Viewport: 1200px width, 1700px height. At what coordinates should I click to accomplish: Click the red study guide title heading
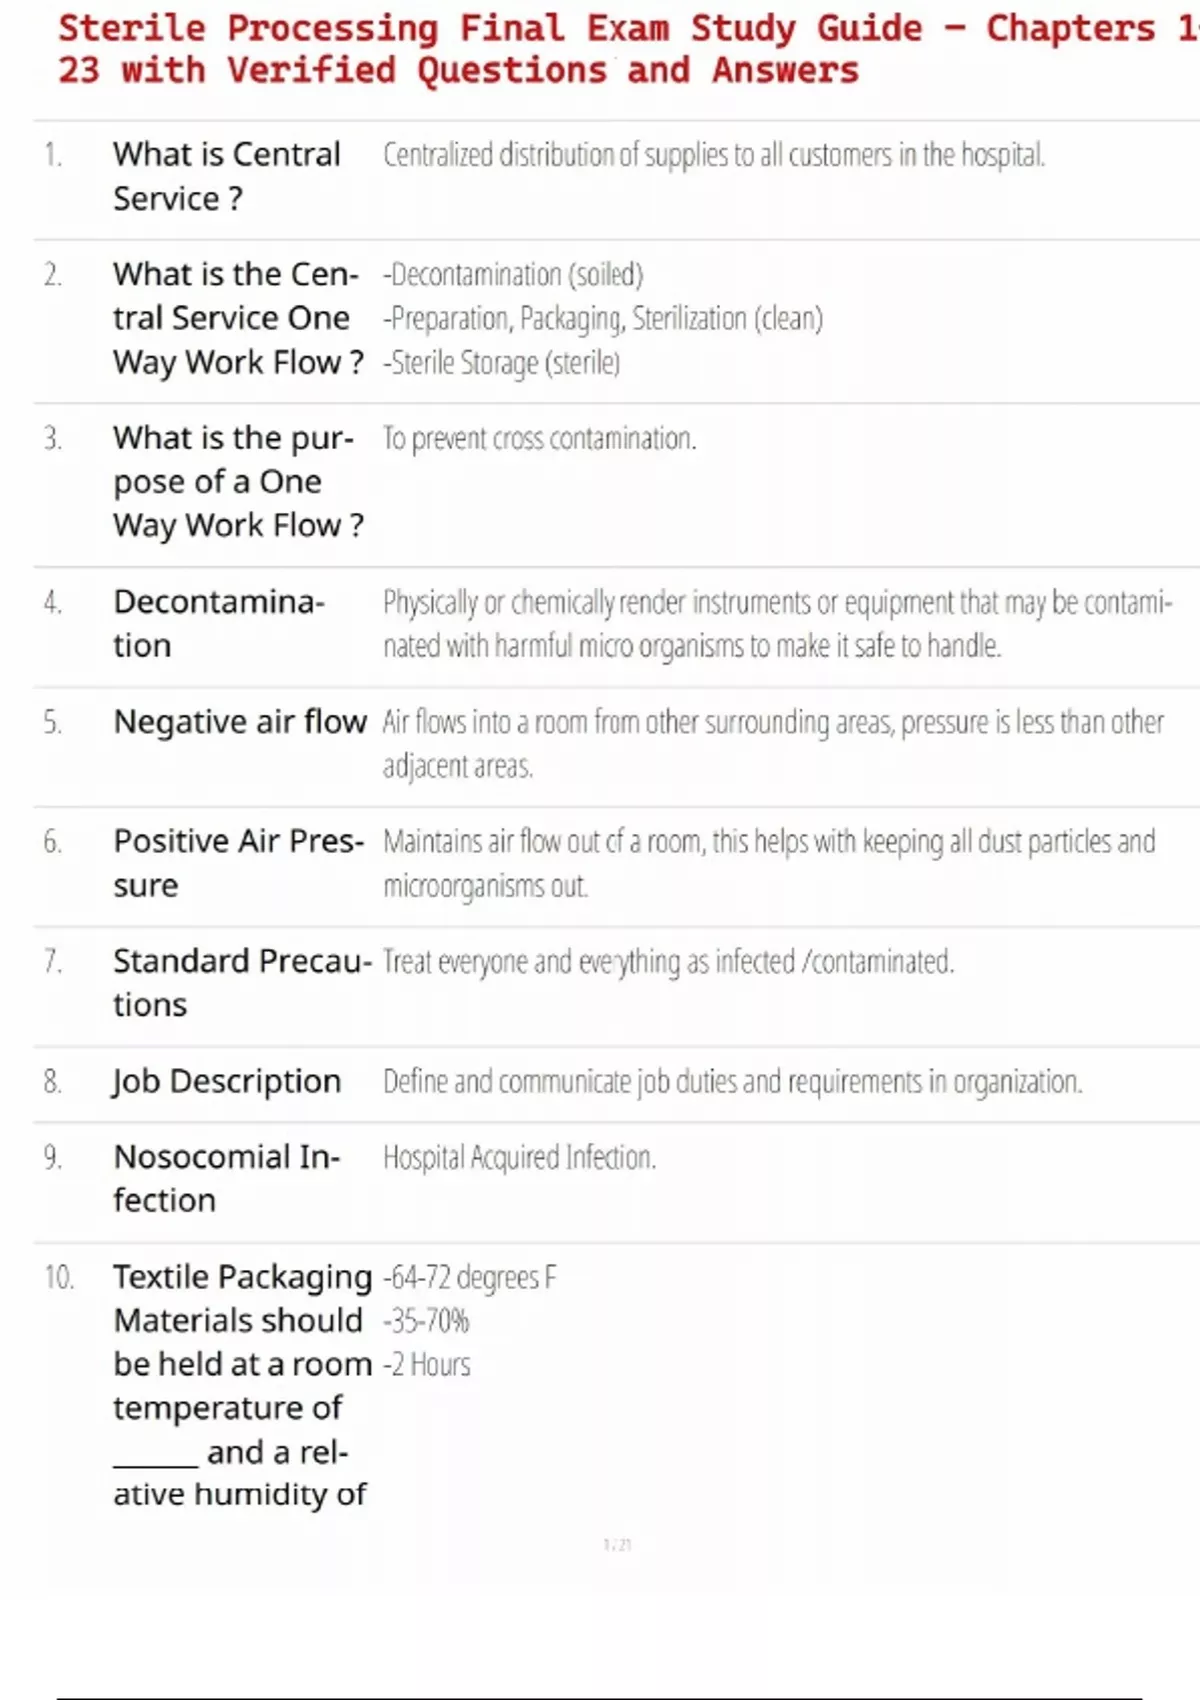tap(600, 49)
